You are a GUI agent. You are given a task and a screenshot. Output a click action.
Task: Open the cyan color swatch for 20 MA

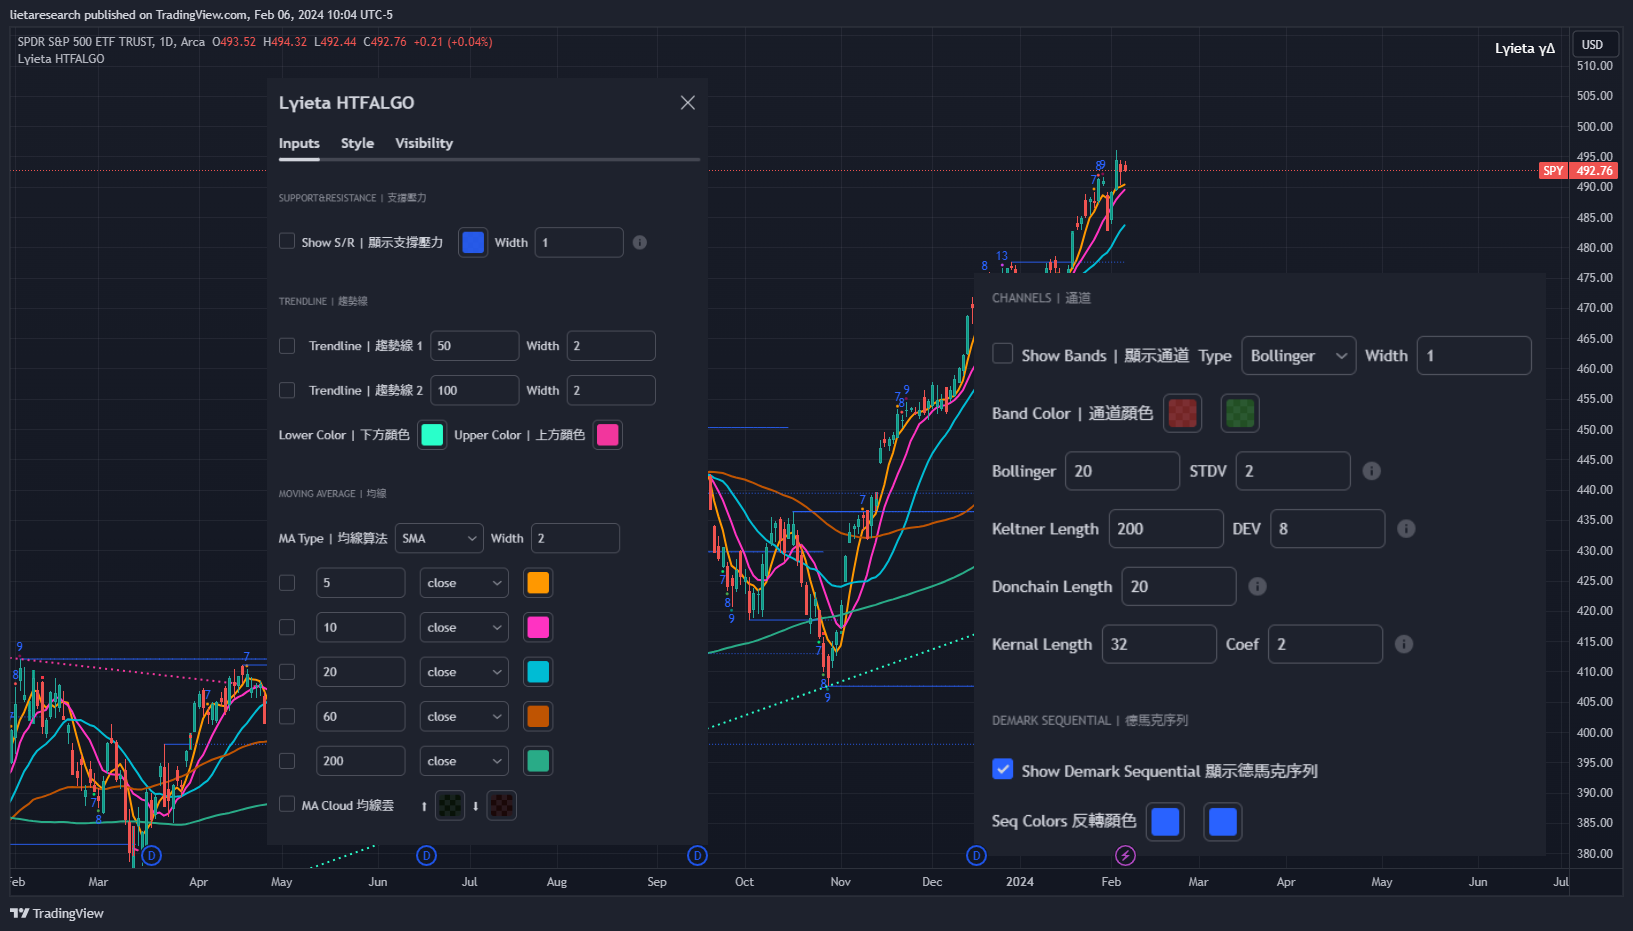[538, 672]
